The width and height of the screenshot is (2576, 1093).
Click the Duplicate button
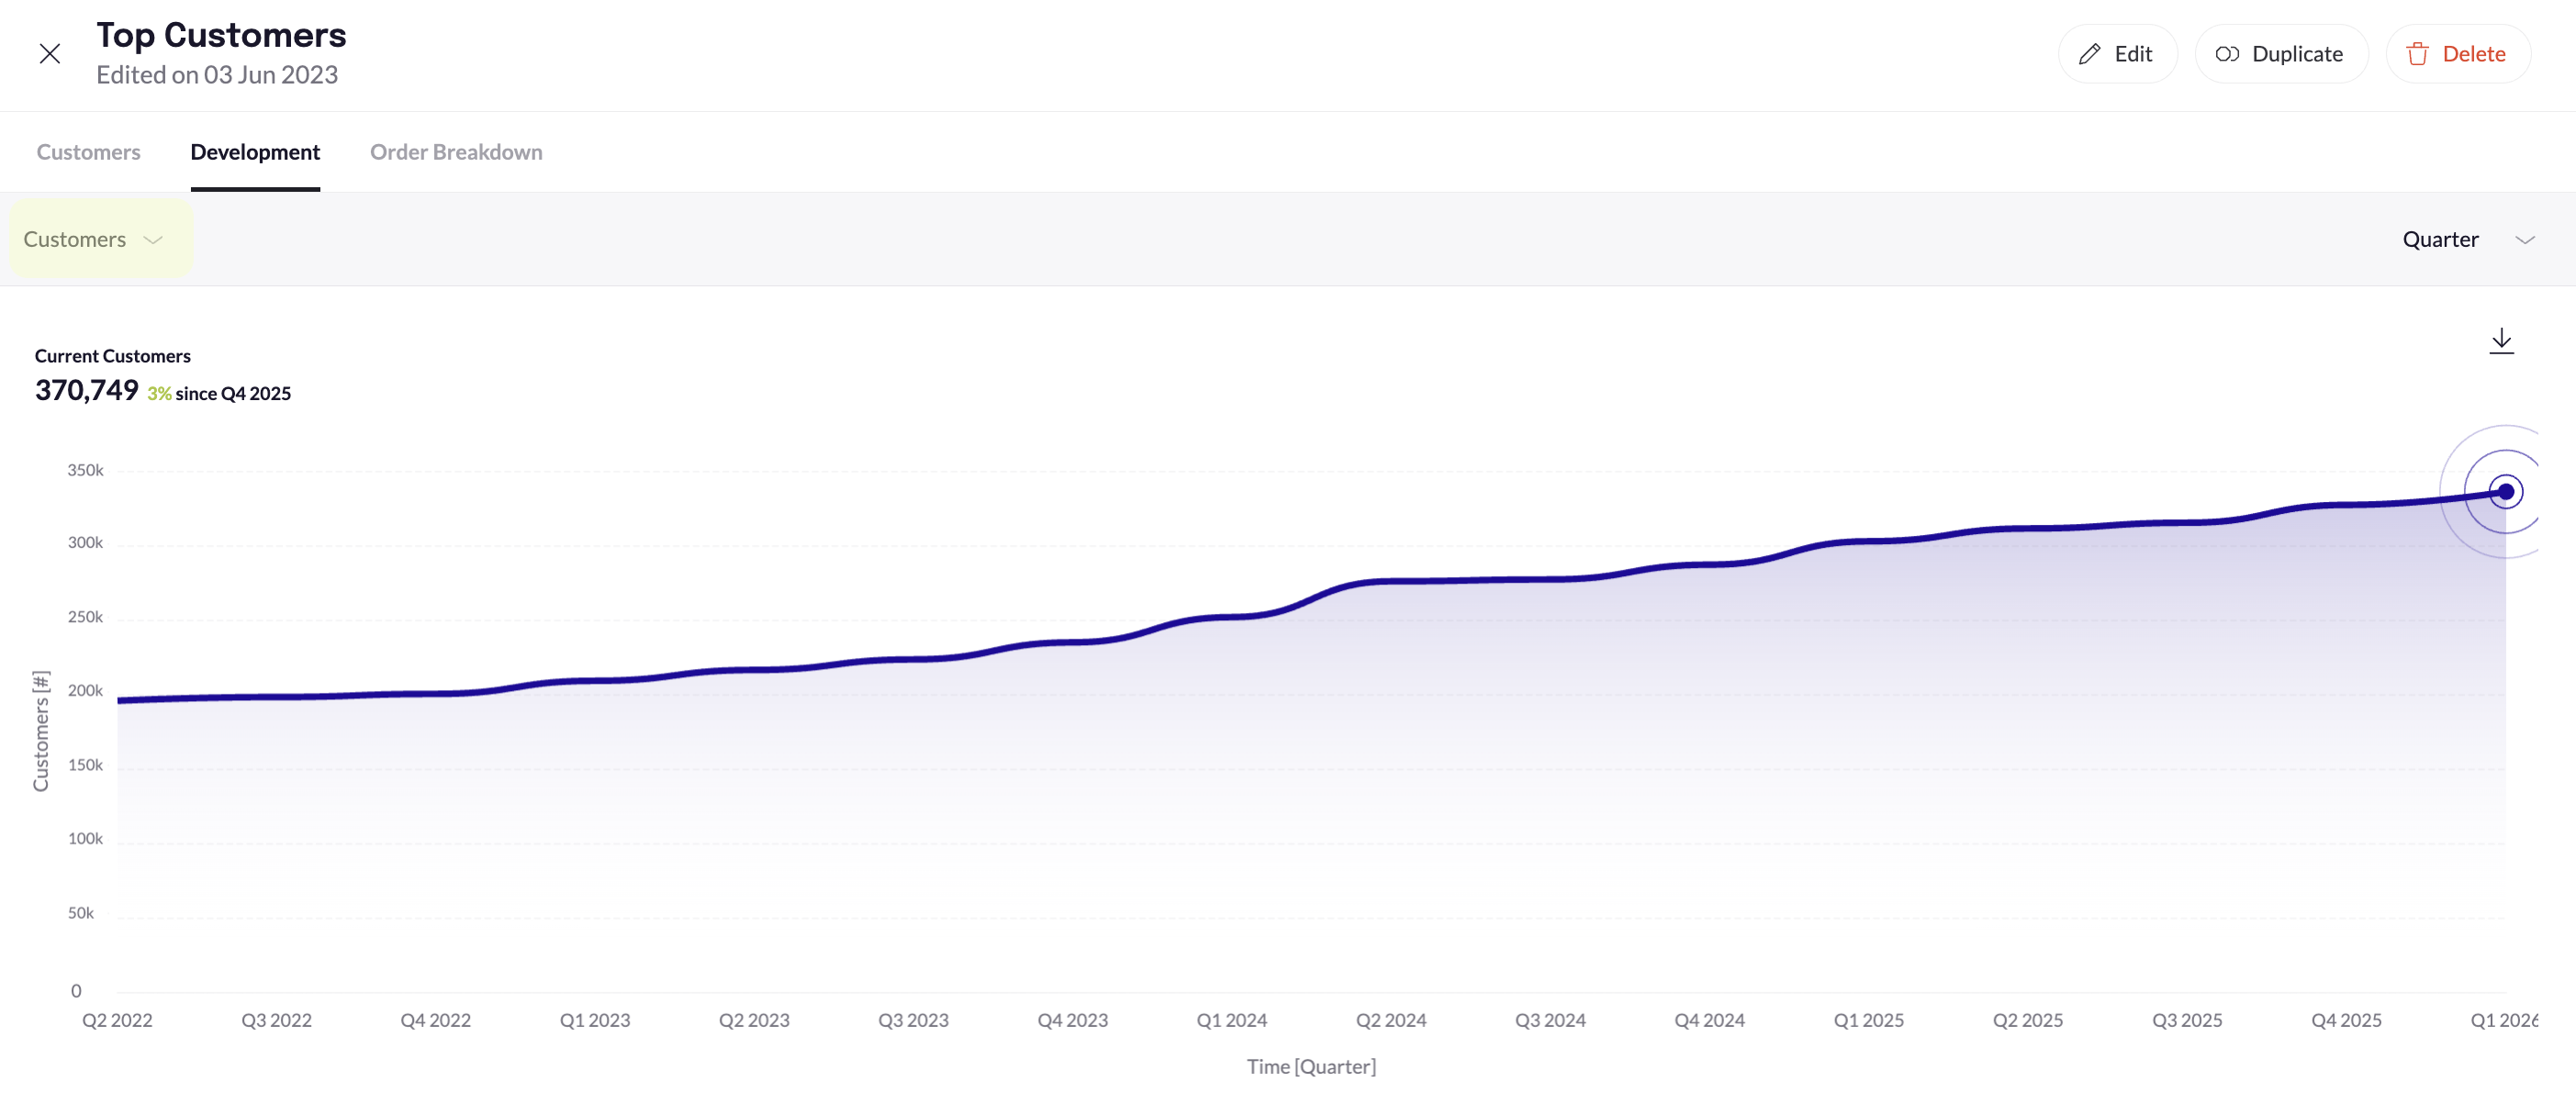(x=2281, y=53)
